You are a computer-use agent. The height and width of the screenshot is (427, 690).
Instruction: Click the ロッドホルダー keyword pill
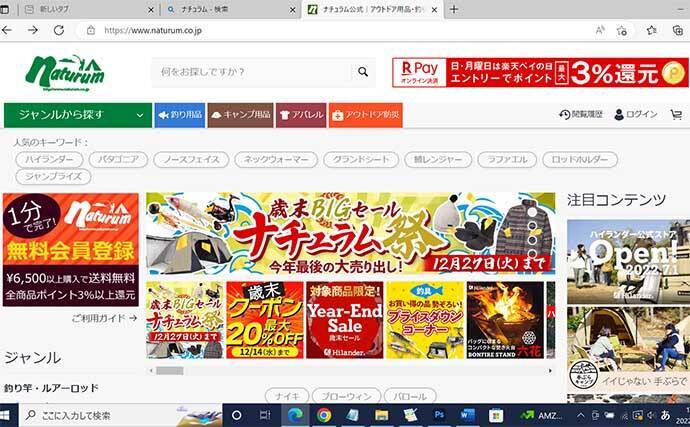tap(580, 159)
